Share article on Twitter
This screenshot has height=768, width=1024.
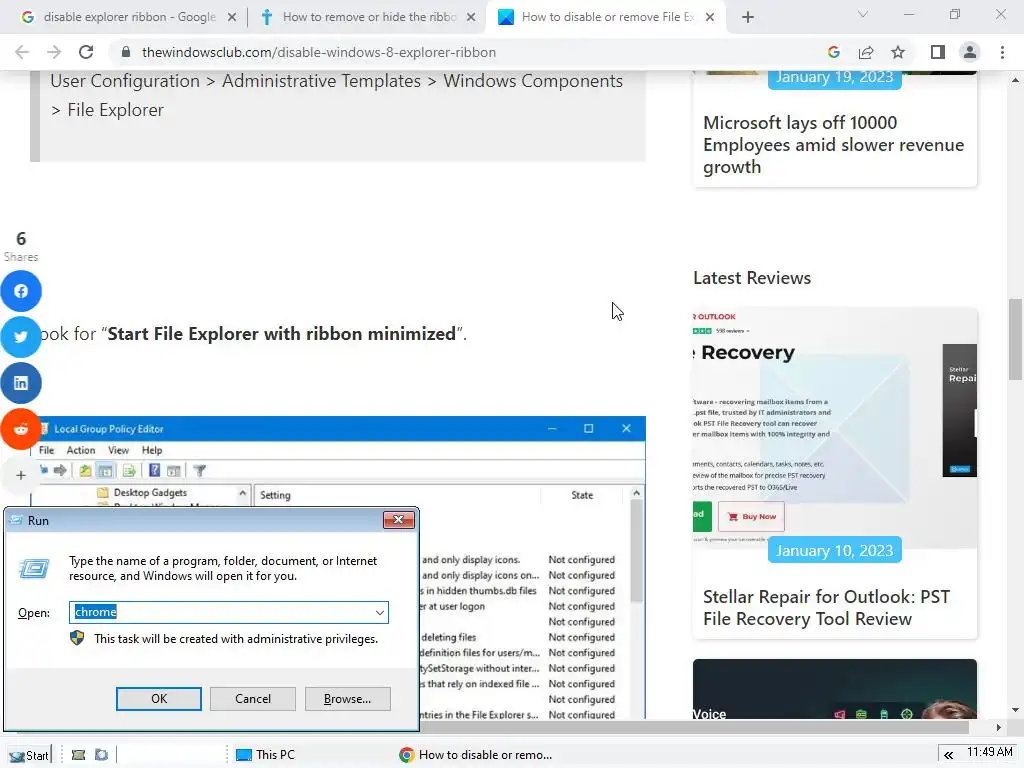[21, 337]
